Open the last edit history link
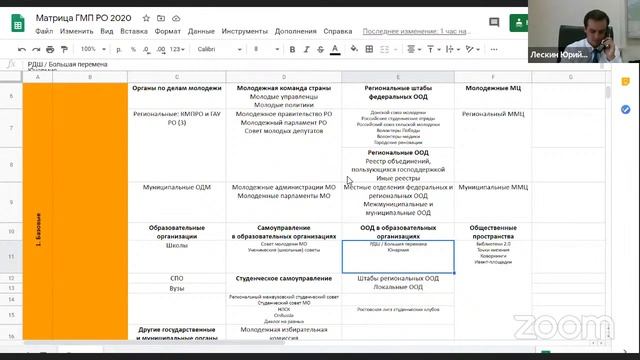The width and height of the screenshot is (640, 360). click(x=416, y=31)
